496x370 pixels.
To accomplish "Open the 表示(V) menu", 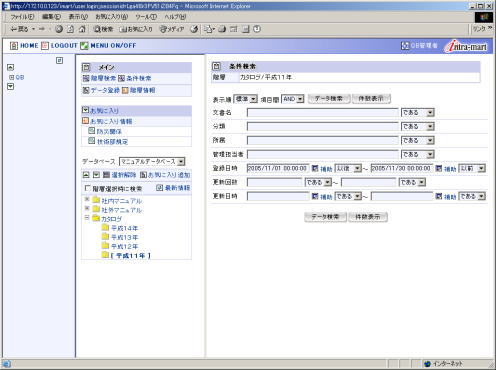I will 78,17.
